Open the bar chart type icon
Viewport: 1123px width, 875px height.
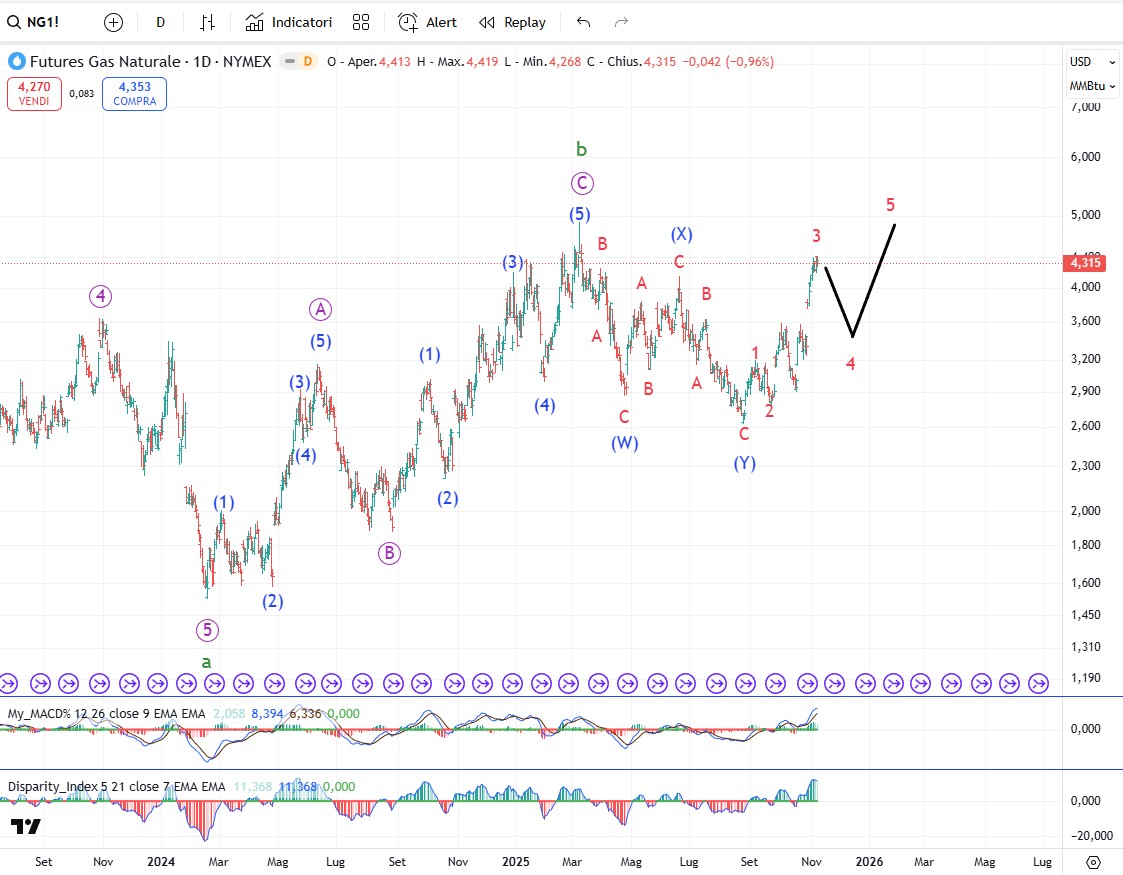point(207,22)
